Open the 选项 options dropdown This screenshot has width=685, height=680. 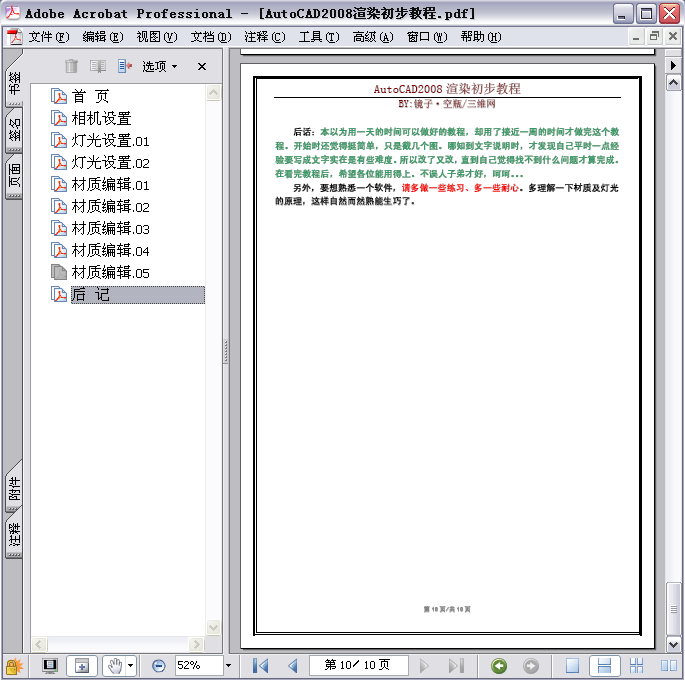pyautogui.click(x=159, y=66)
